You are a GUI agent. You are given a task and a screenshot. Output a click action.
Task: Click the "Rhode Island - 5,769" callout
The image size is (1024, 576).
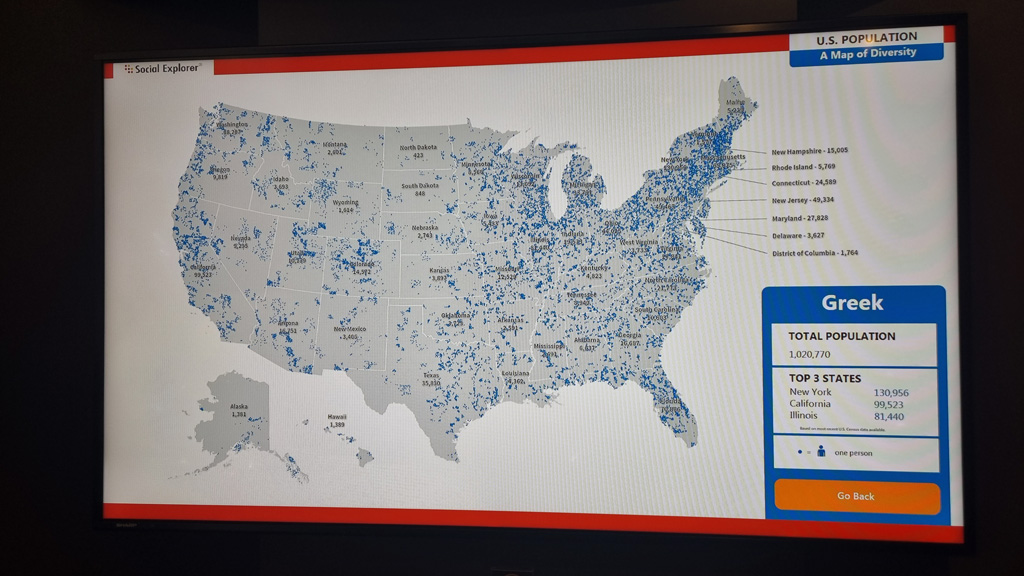coord(803,167)
